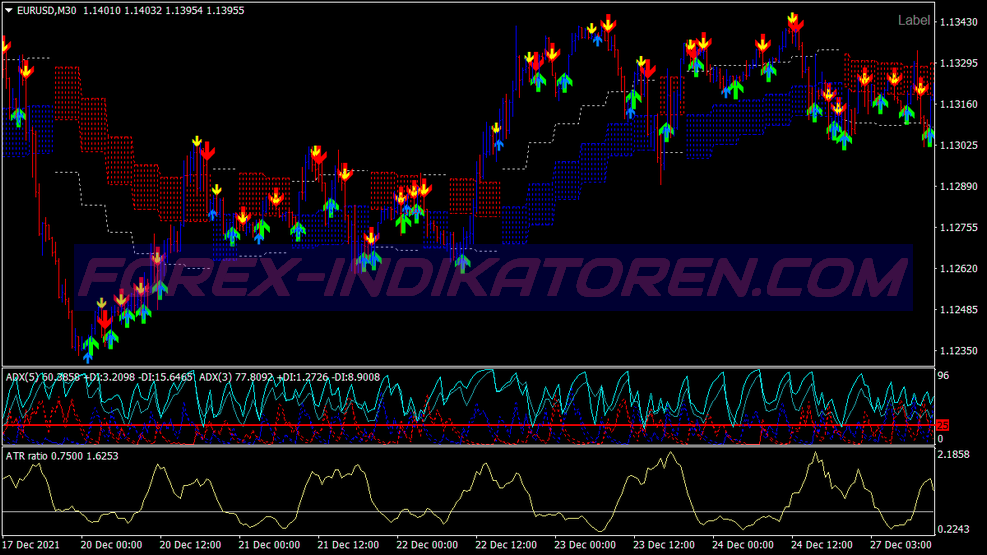Select the 27 Dec 03:00 time axis label
Viewport: 987px width, 555px height.
(x=900, y=546)
